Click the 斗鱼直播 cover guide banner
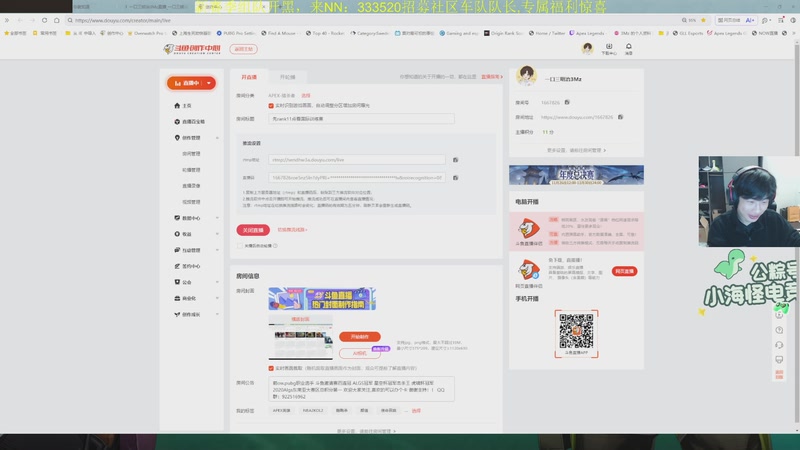 (322, 298)
